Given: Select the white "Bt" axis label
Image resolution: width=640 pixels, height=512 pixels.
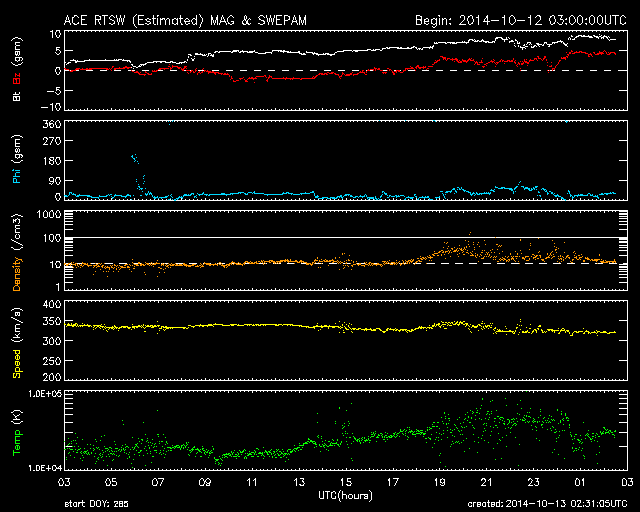Looking at the screenshot, I should point(17,96).
